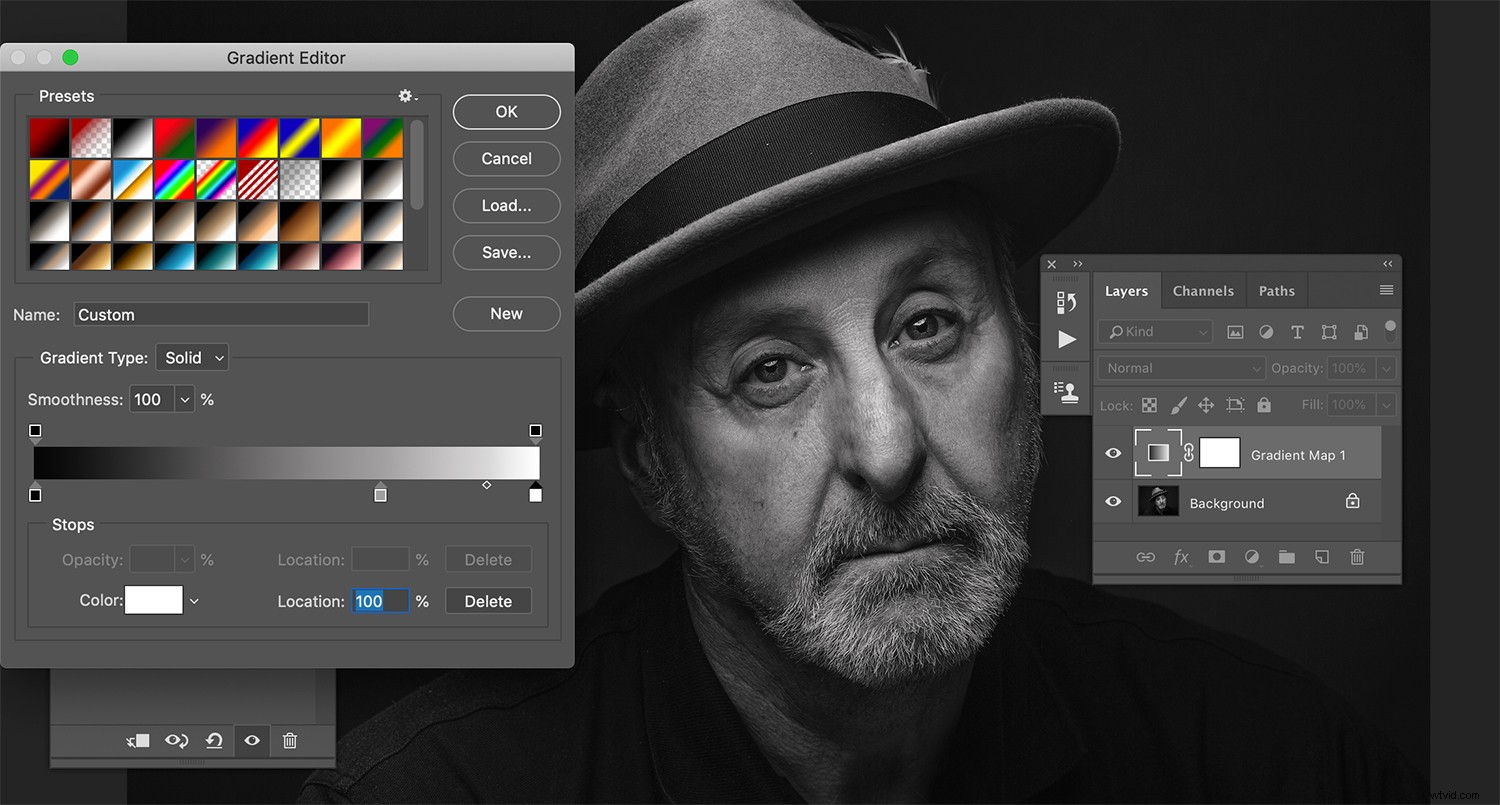The height and width of the screenshot is (805, 1500).
Task: Hide the Background layer
Action: pos(1113,501)
